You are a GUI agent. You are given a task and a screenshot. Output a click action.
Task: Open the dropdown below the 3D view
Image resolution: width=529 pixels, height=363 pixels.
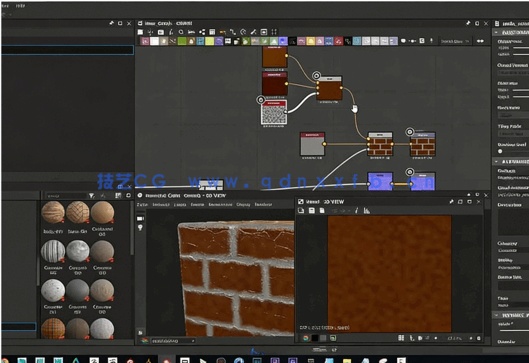coord(173,341)
